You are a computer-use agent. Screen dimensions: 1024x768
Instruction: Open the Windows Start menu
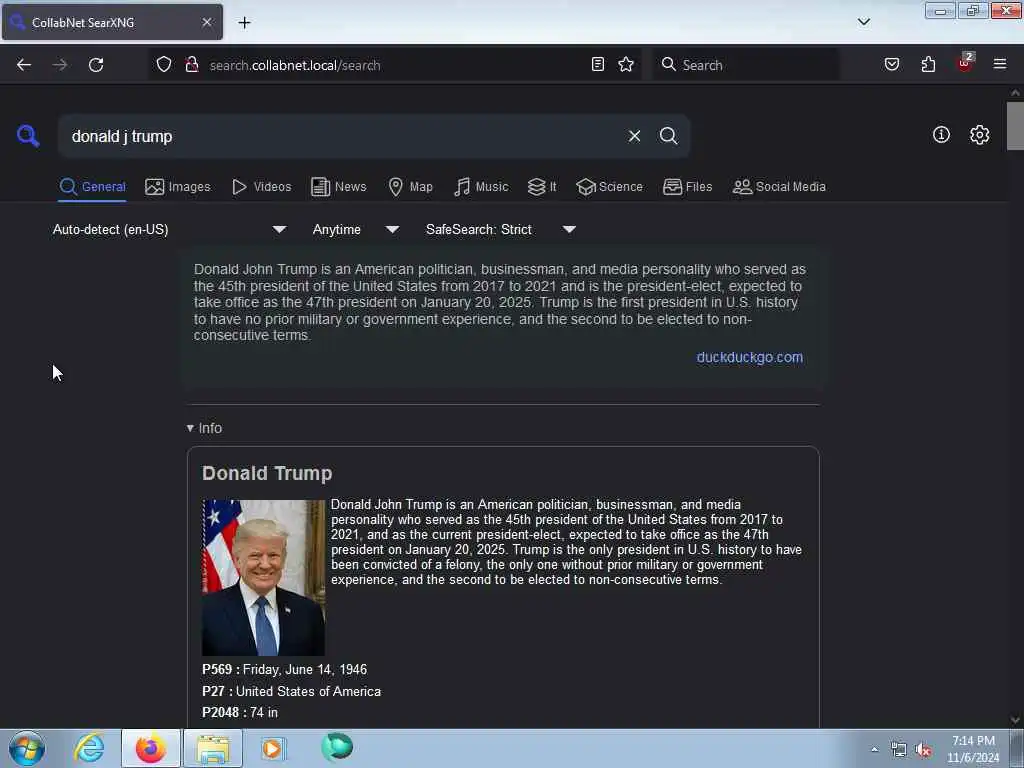click(x=26, y=748)
